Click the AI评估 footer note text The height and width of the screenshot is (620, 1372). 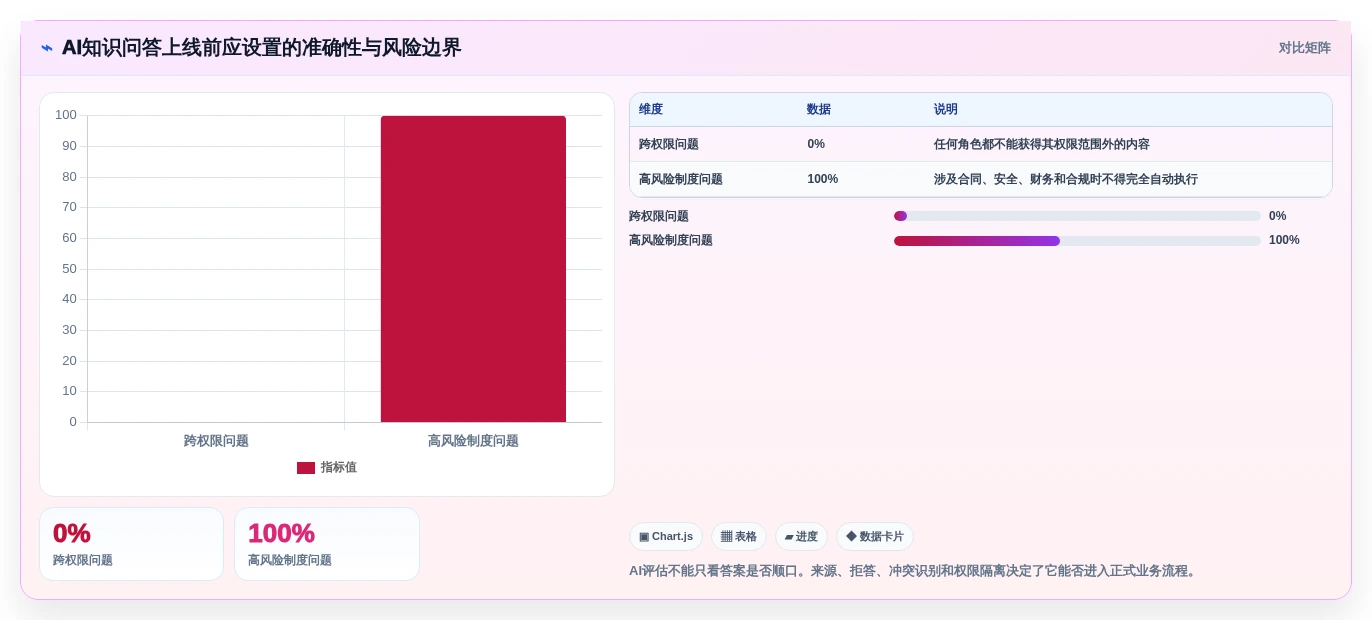click(x=914, y=571)
